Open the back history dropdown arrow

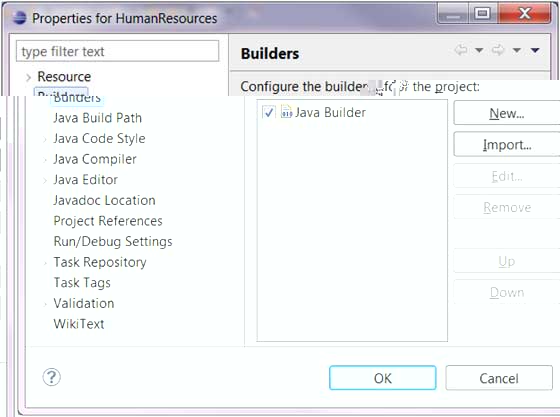(479, 50)
